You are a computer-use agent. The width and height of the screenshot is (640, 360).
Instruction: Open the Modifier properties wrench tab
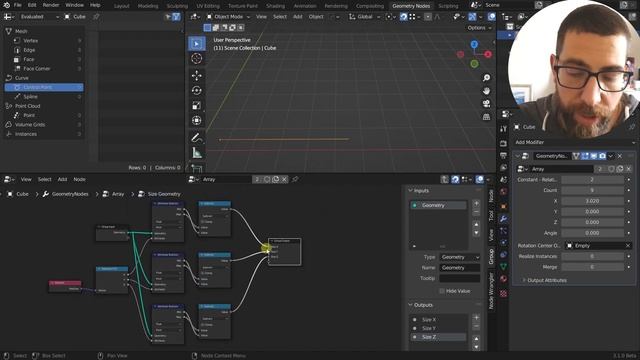click(x=503, y=219)
